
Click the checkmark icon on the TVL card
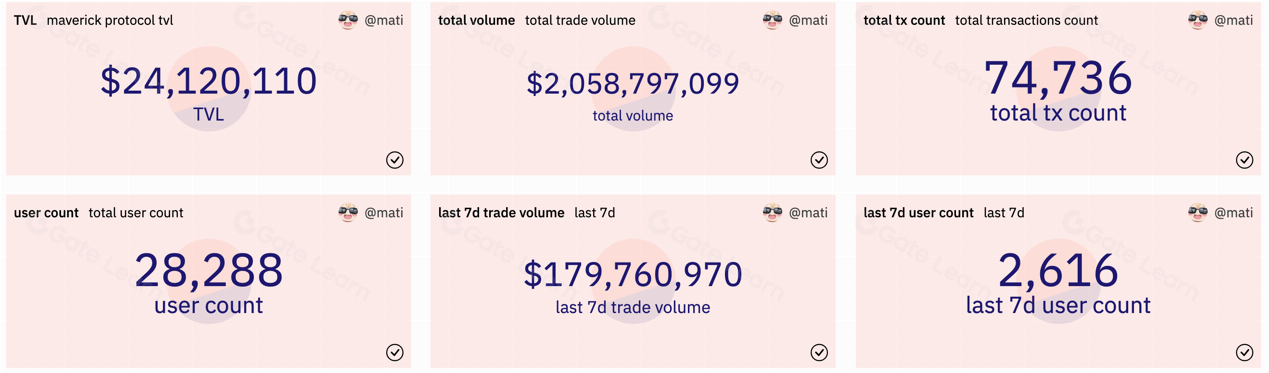395,160
